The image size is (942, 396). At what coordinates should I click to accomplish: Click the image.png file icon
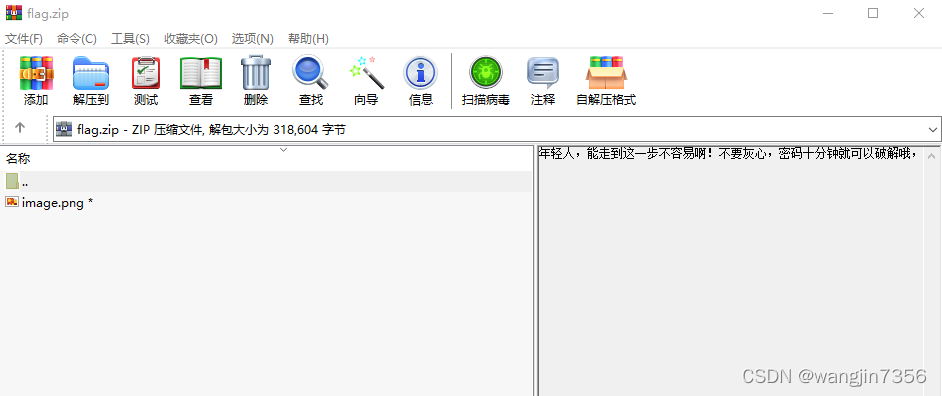12,202
